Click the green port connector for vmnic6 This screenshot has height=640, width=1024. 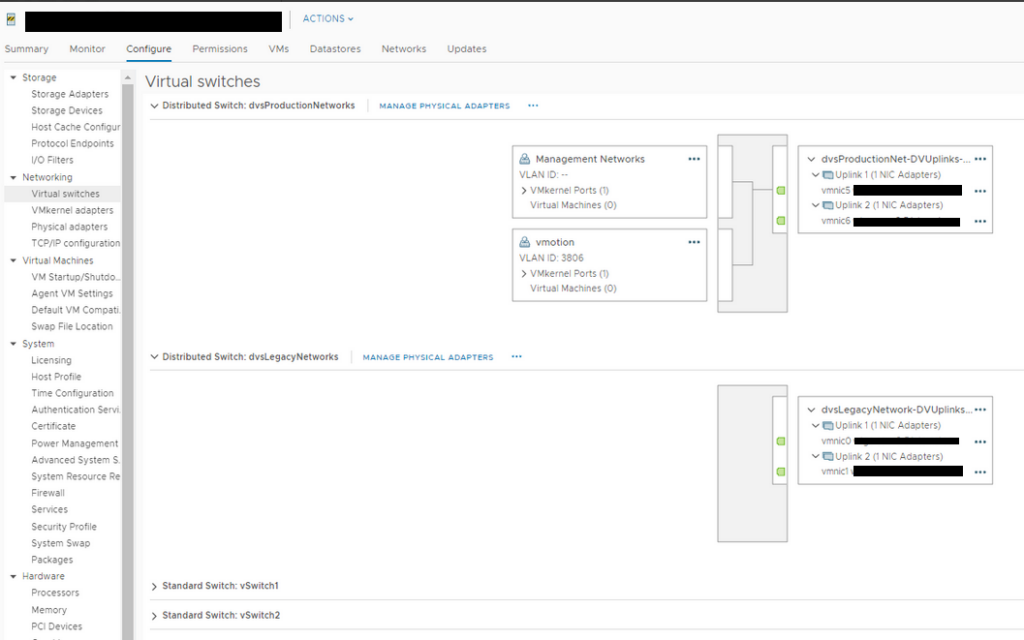(780, 221)
